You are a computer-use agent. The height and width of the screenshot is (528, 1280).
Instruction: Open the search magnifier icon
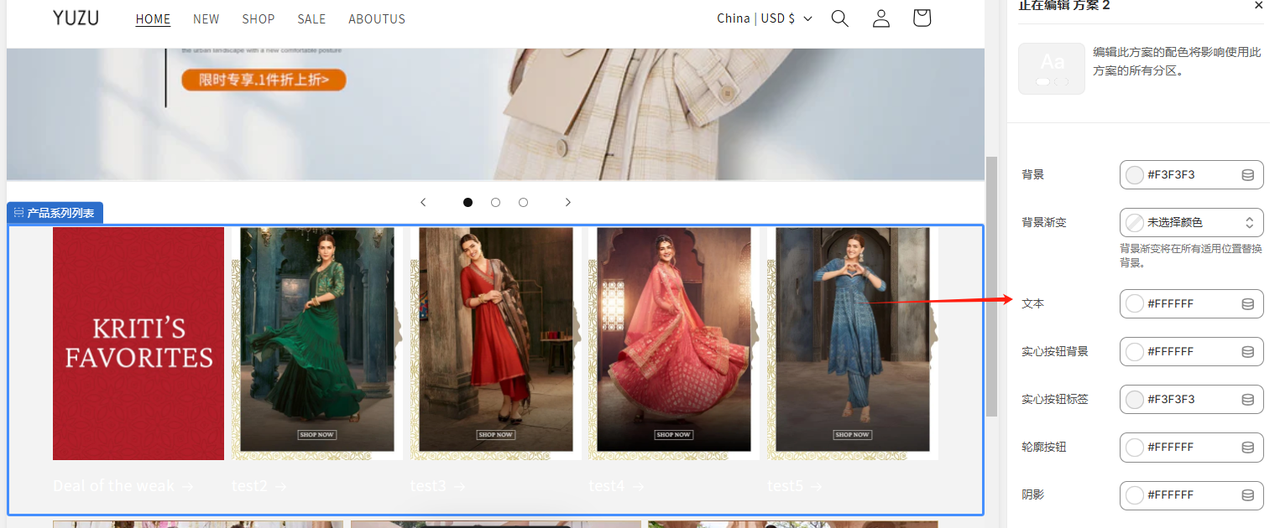pyautogui.click(x=840, y=19)
